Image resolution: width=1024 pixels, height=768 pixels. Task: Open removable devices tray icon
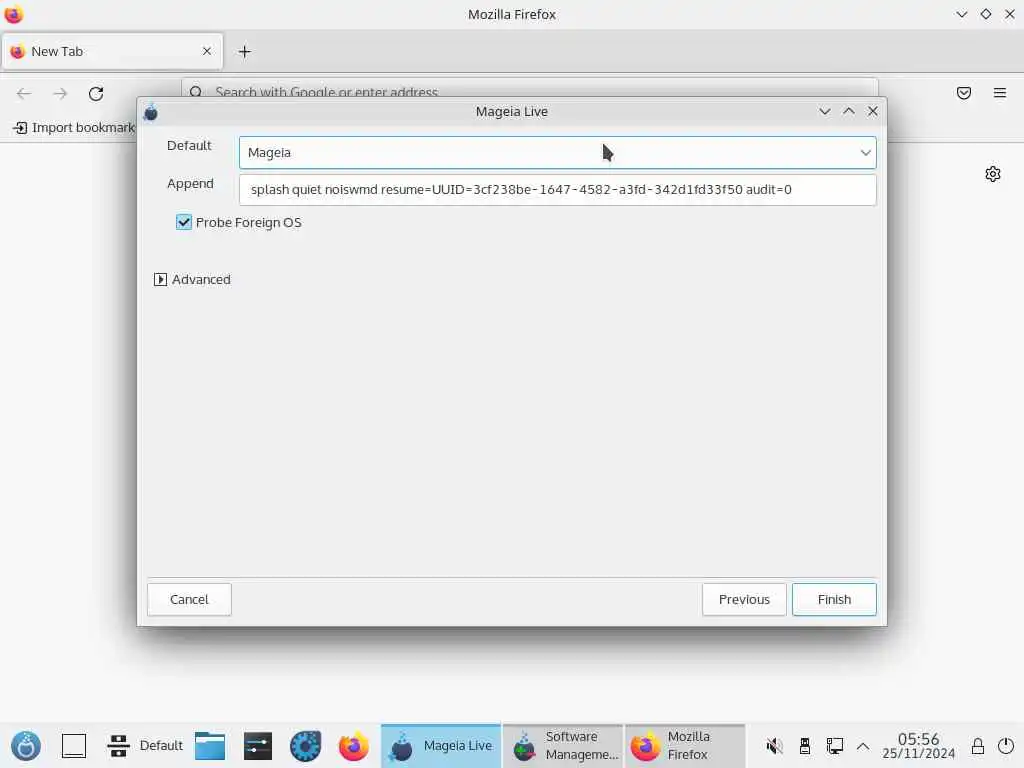(x=805, y=746)
